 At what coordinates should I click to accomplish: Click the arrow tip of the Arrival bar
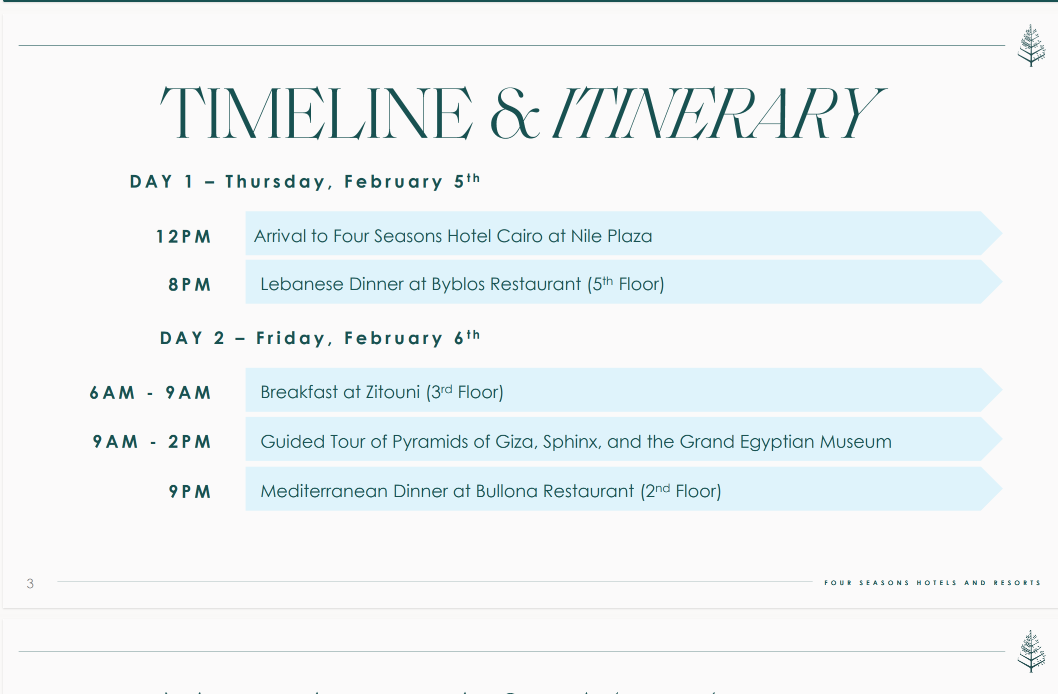[x=992, y=233]
